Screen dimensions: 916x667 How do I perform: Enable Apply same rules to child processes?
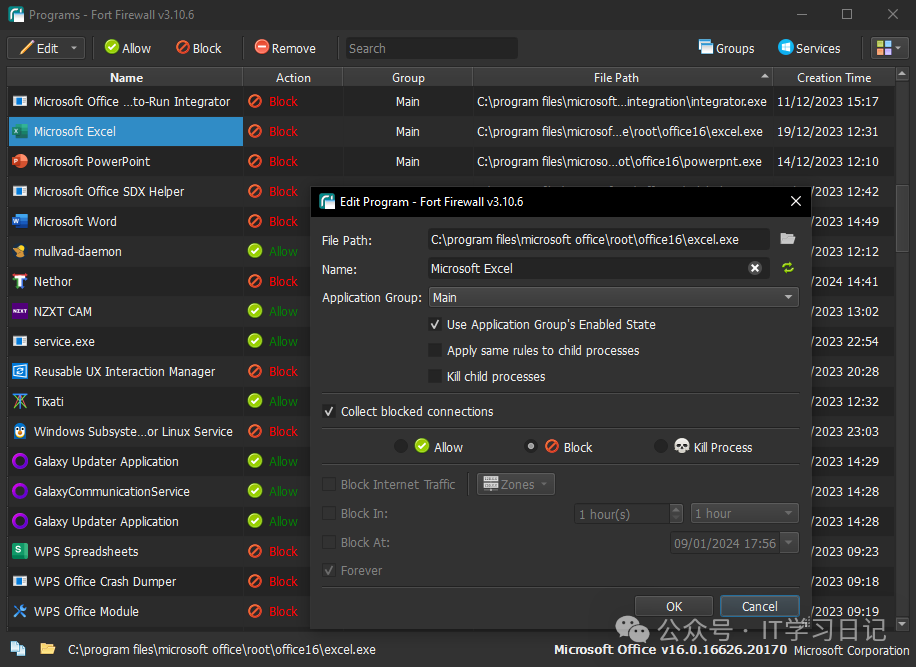point(435,350)
